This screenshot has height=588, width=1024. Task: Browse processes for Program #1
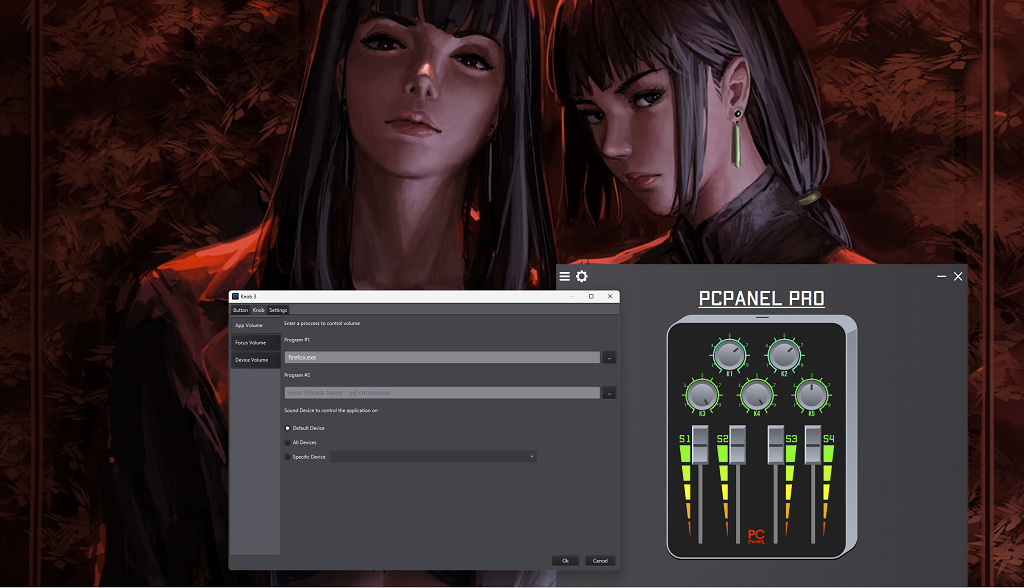coord(610,357)
